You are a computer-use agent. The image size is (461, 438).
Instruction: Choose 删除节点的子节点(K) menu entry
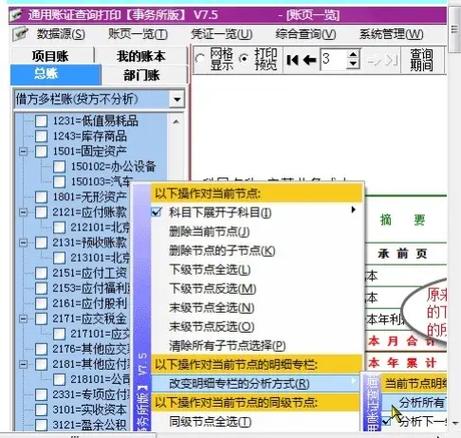[257, 250]
